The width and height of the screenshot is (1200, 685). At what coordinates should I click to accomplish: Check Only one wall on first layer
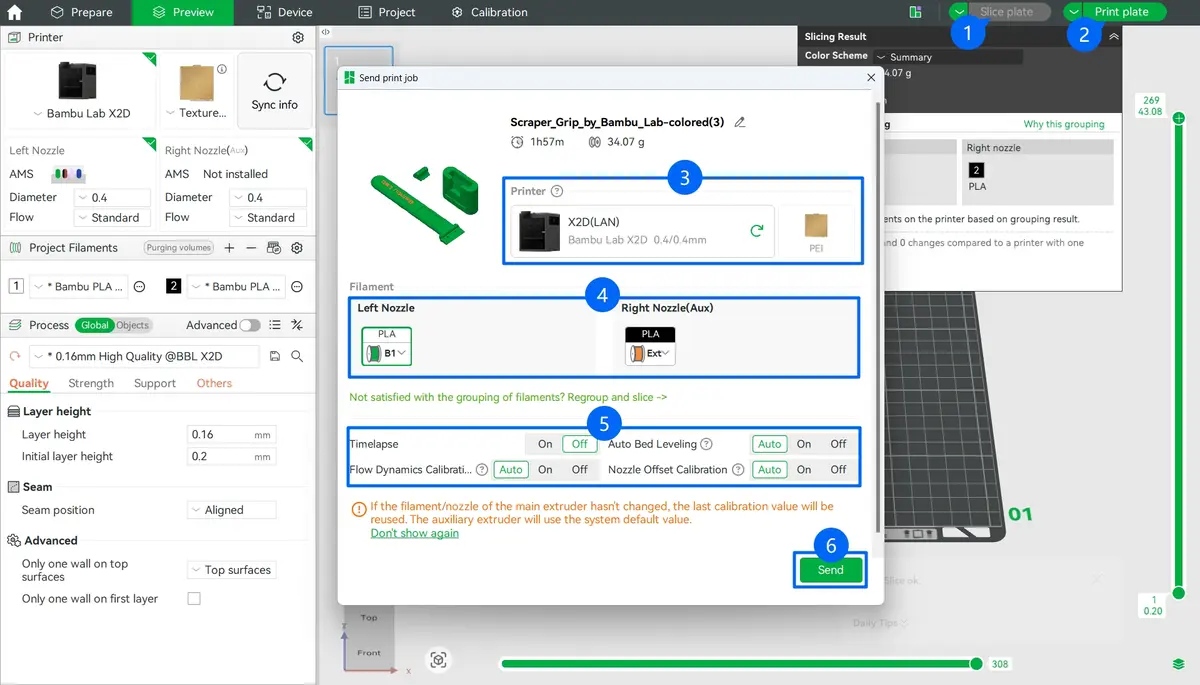click(x=194, y=599)
